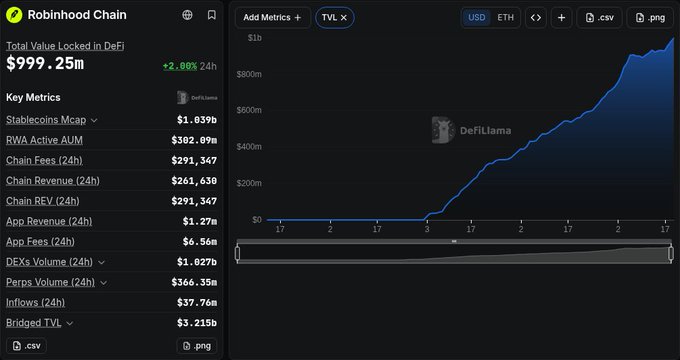This screenshot has width=680, height=360.
Task: Expand Perps Volume (24h) breakdown
Action: click(x=104, y=282)
